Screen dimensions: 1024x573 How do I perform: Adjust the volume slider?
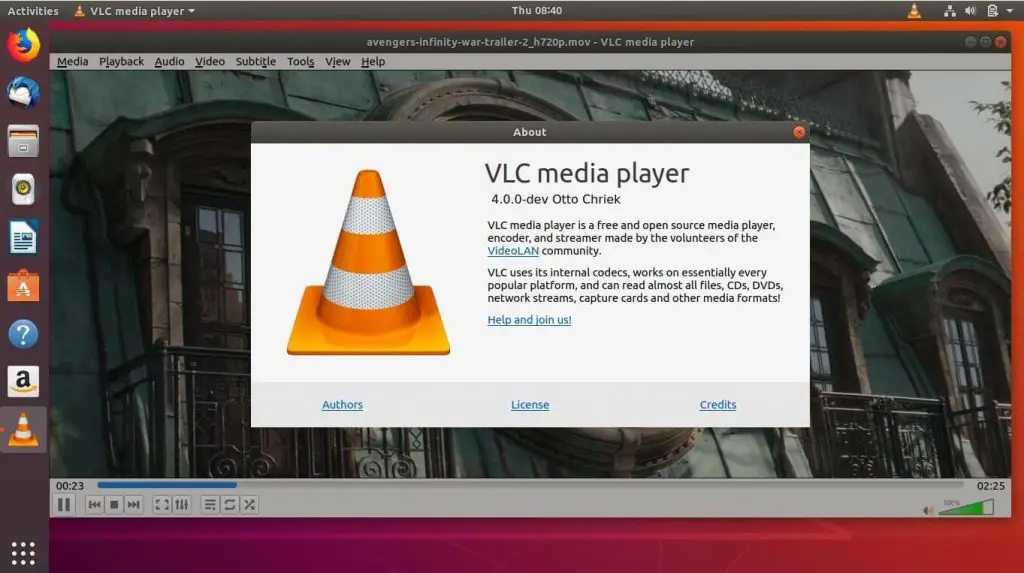(x=966, y=507)
